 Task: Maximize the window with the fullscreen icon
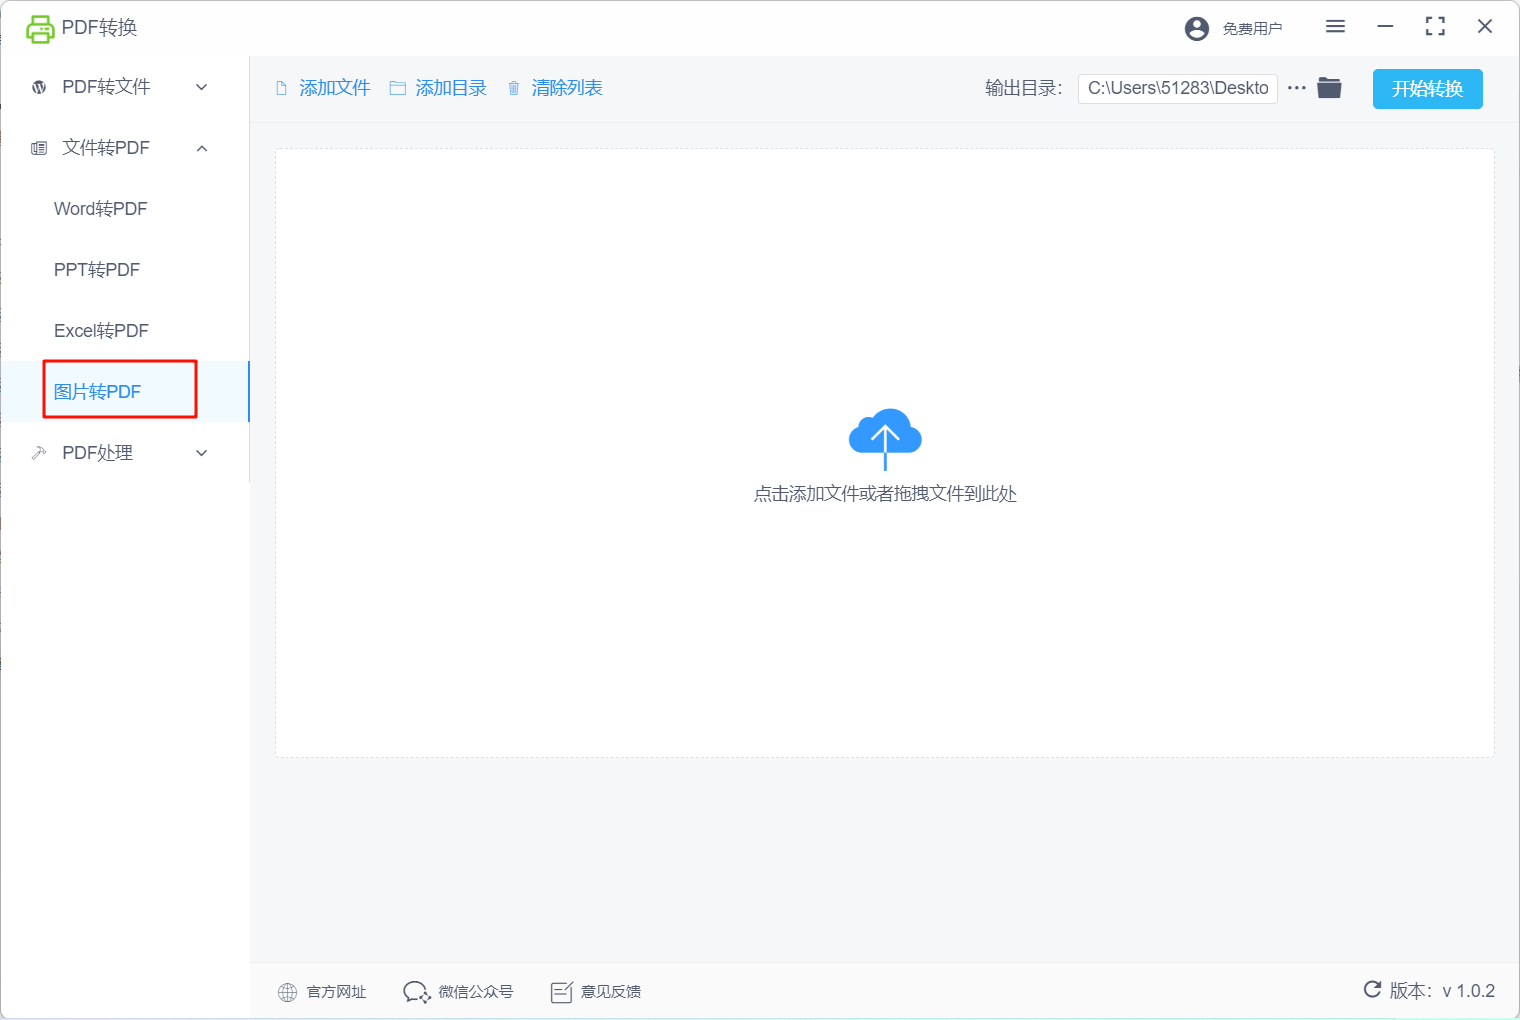pyautogui.click(x=1435, y=27)
